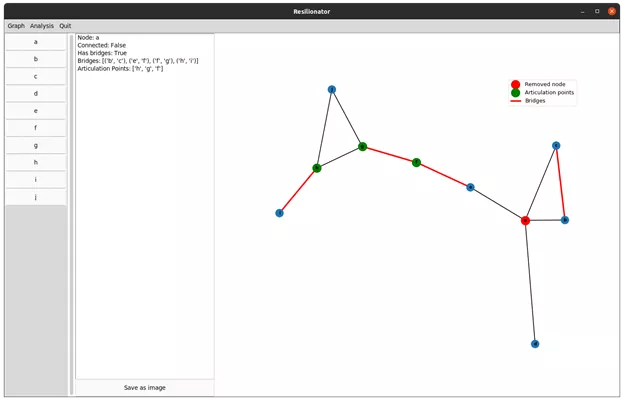Click the 'Bridges' legend label
The width and height of the screenshot is (624, 401).
pos(535,101)
